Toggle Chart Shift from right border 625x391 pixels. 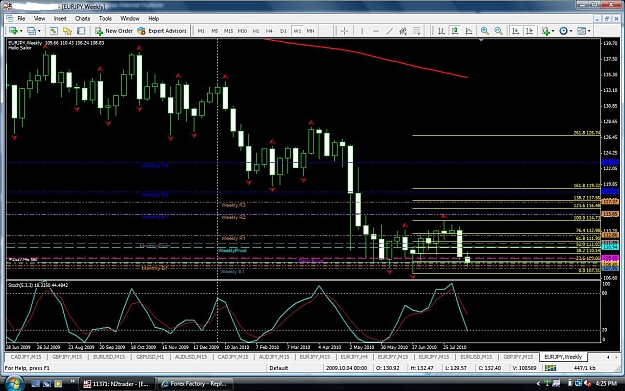click(529, 31)
